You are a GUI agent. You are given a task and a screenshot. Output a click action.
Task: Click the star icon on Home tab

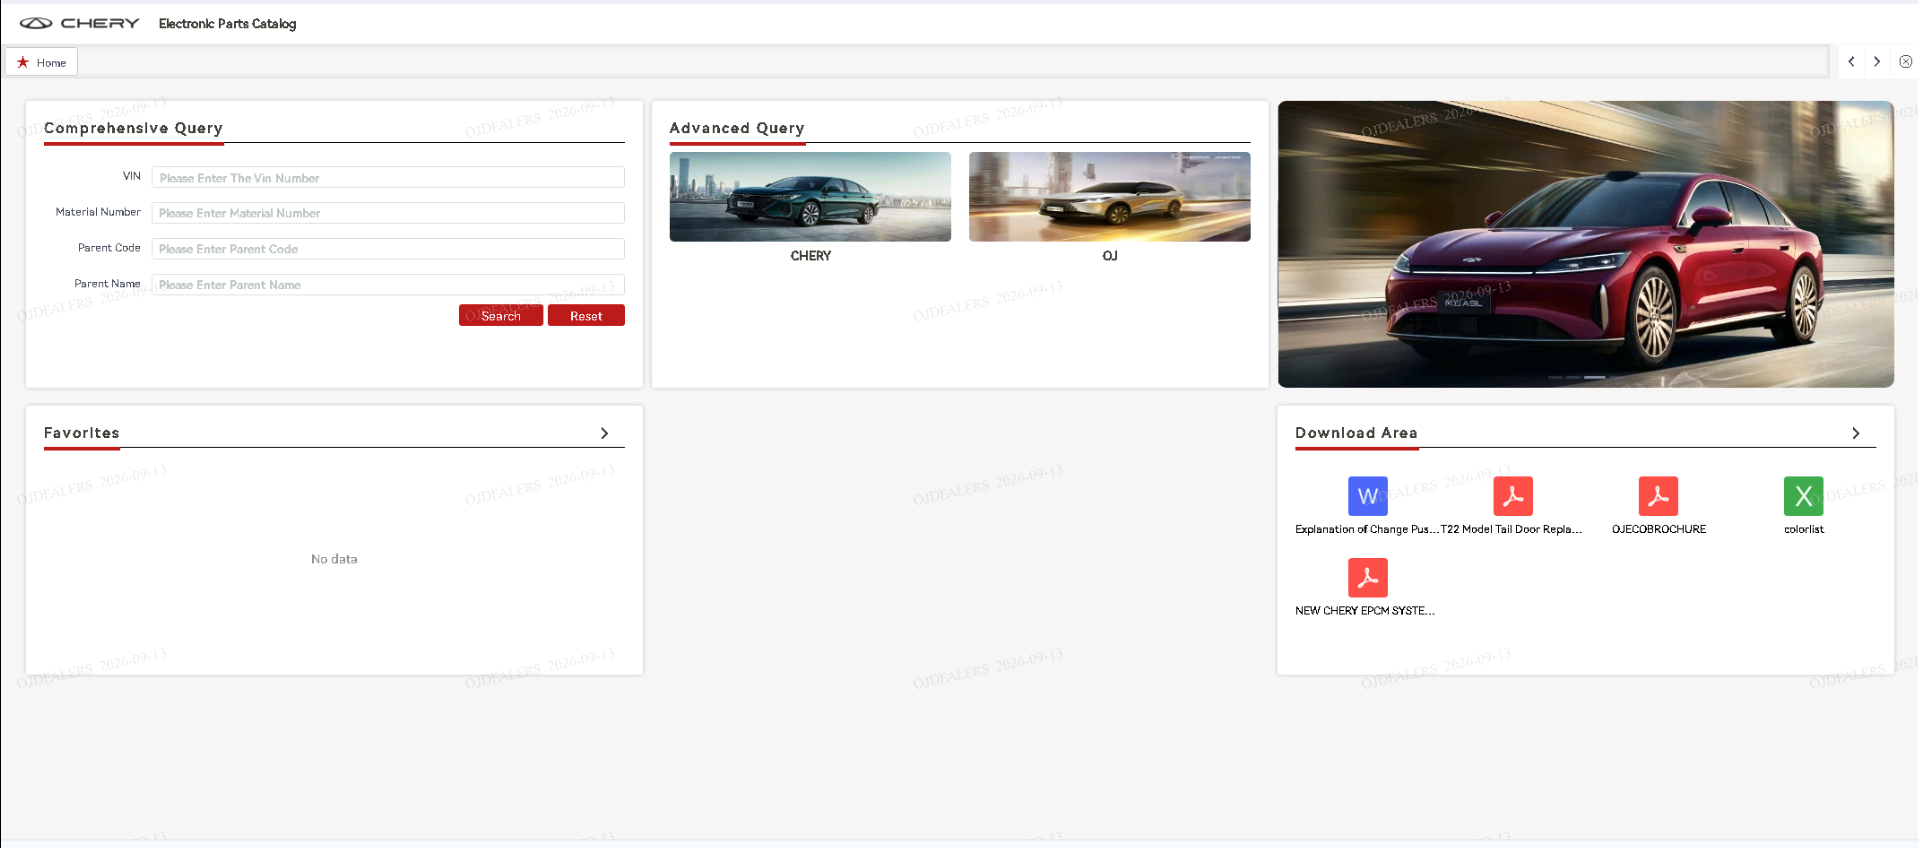23,62
